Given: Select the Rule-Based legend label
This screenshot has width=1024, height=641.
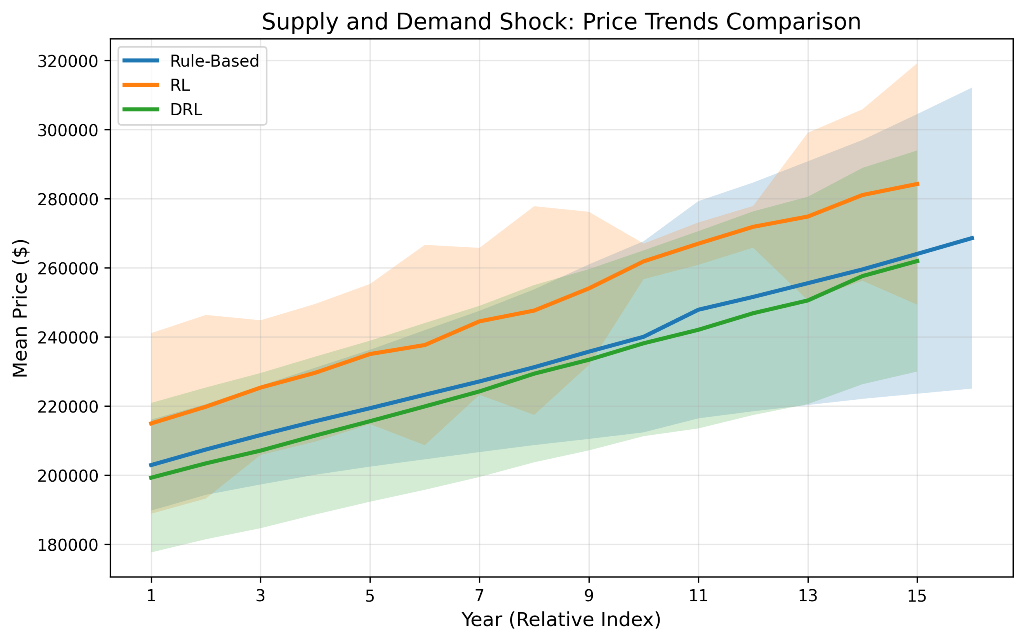Looking at the screenshot, I should coord(214,61).
